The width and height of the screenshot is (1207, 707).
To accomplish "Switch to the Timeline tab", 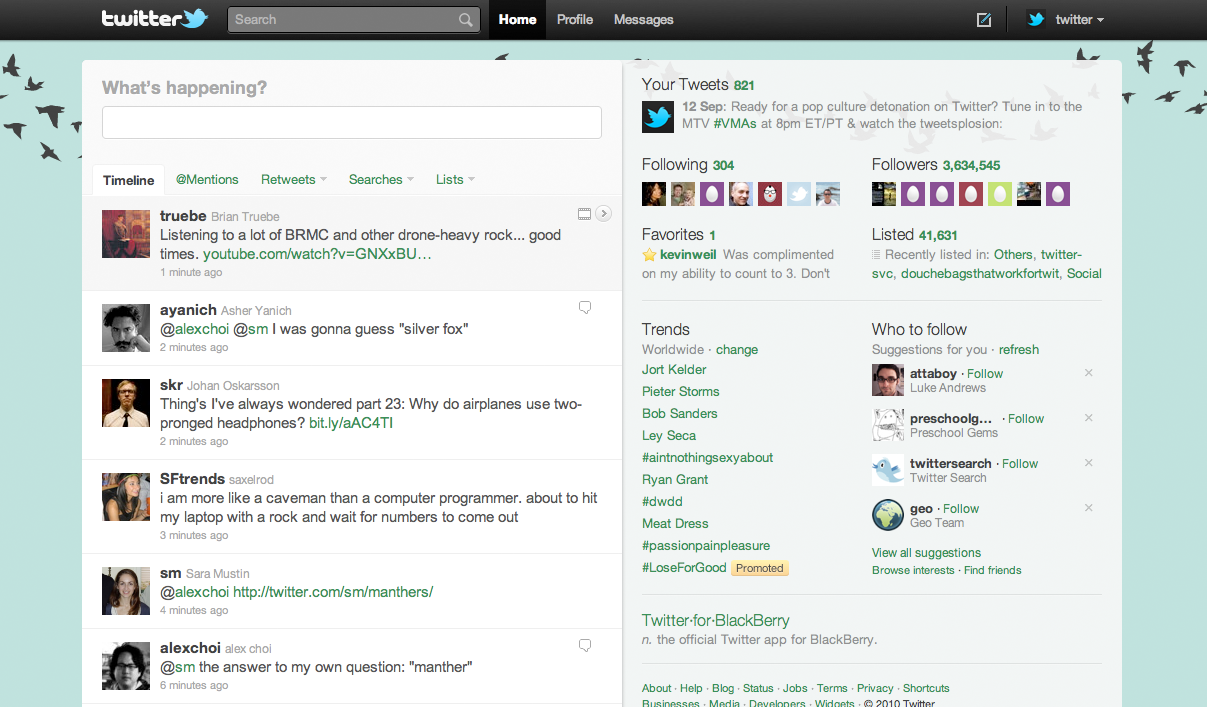I will point(129,180).
